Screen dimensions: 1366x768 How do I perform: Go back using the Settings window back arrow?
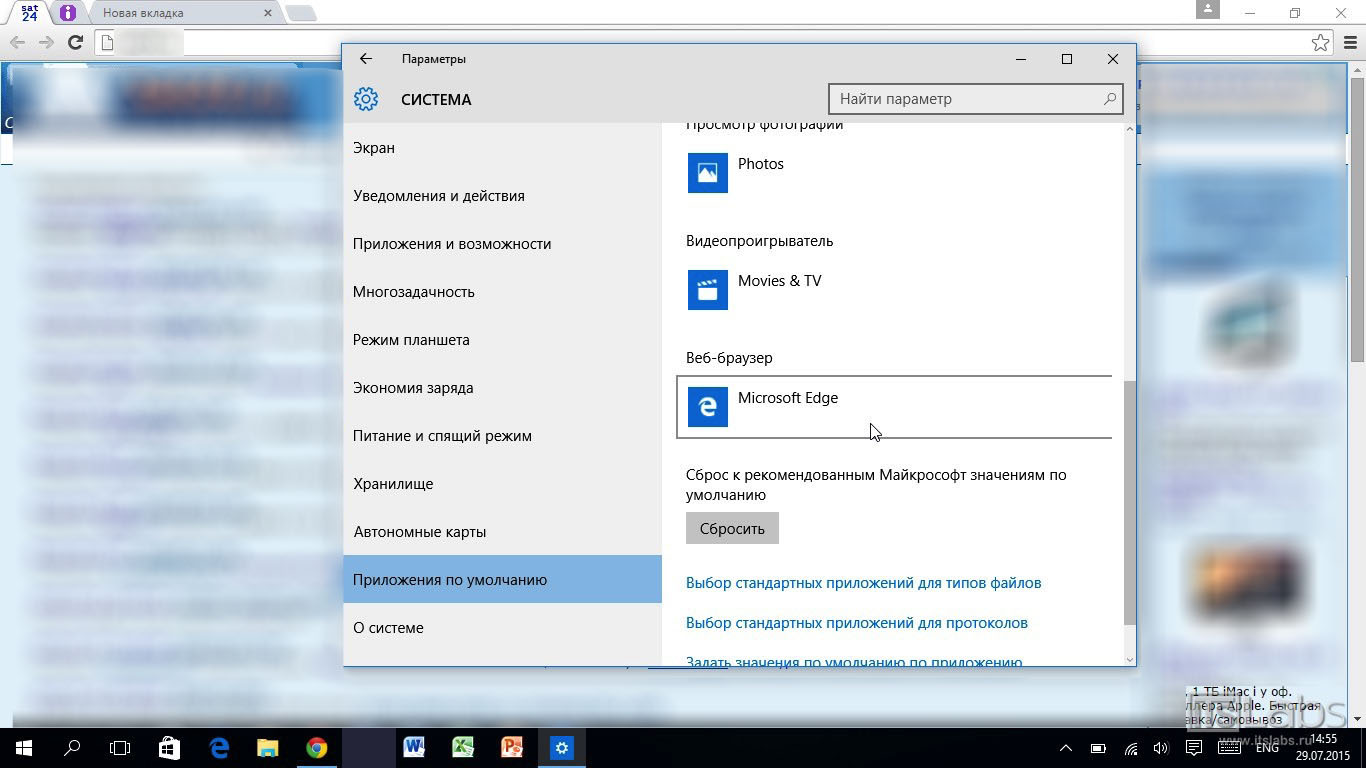[366, 59]
